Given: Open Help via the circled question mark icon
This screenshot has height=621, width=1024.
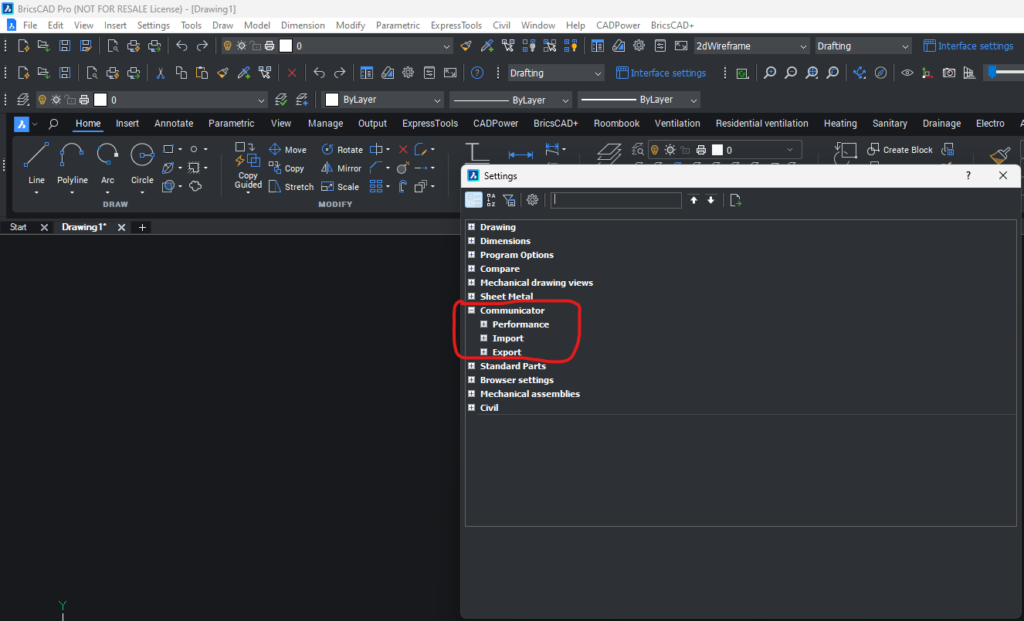Looking at the screenshot, I should pyautogui.click(x=477, y=73).
